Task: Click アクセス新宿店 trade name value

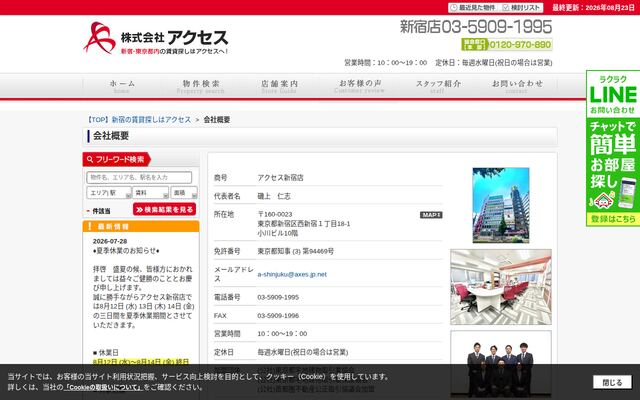Action: 280,178
